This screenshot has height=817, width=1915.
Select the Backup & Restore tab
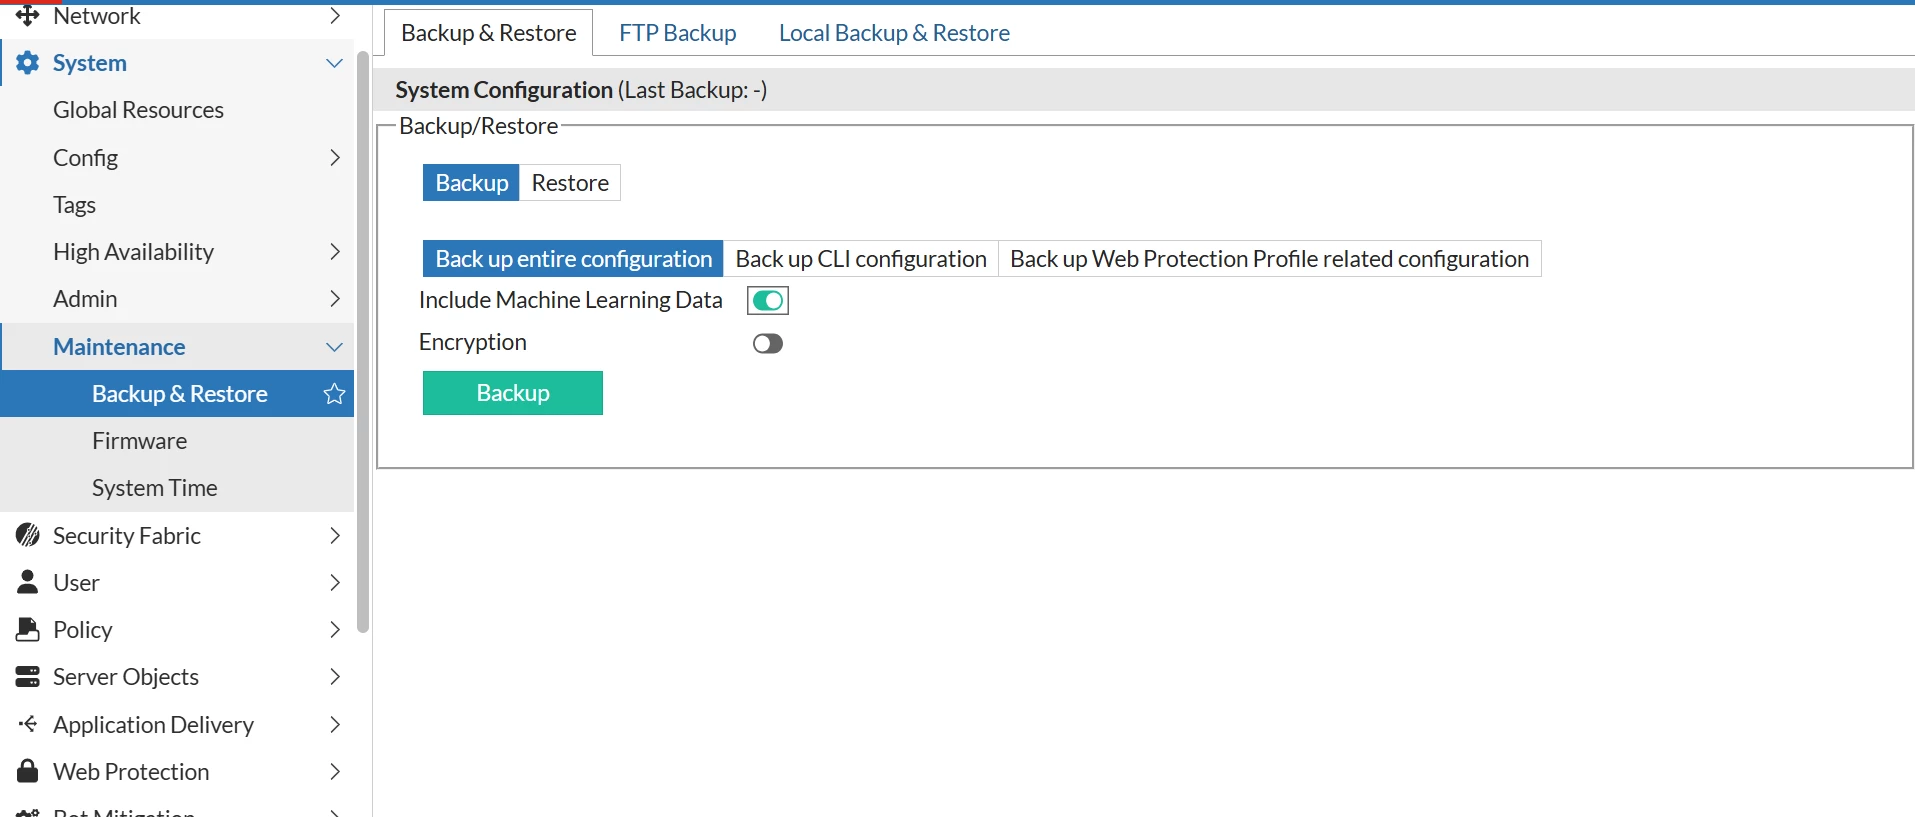(x=489, y=33)
